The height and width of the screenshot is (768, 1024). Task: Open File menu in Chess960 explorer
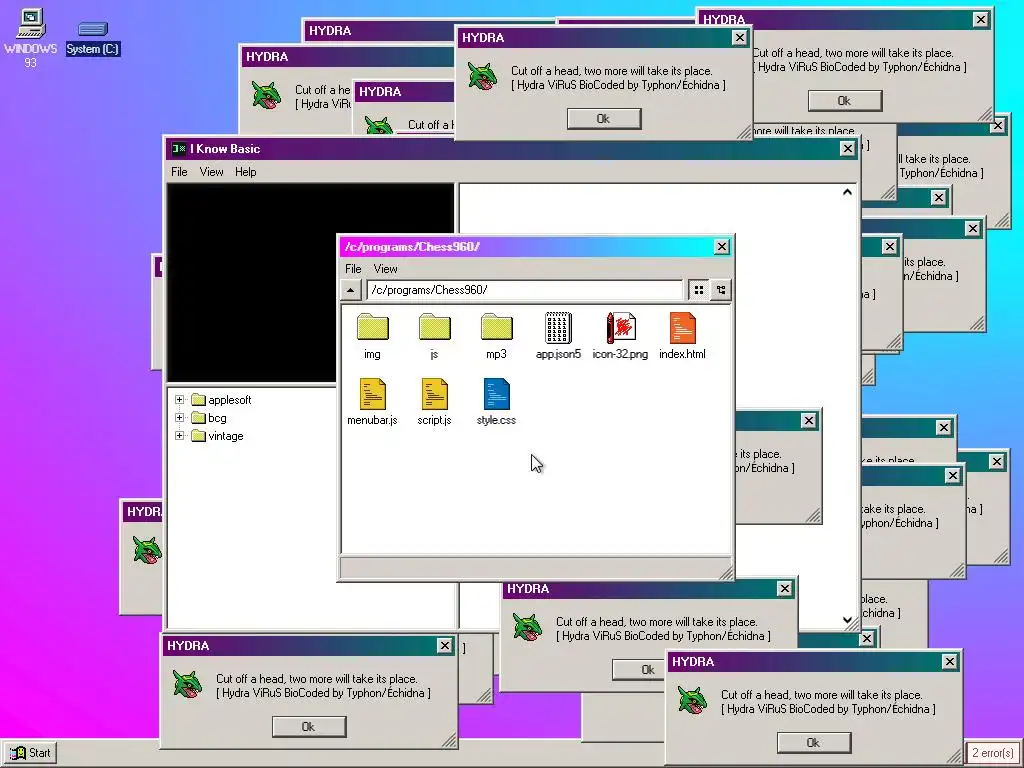pos(353,268)
